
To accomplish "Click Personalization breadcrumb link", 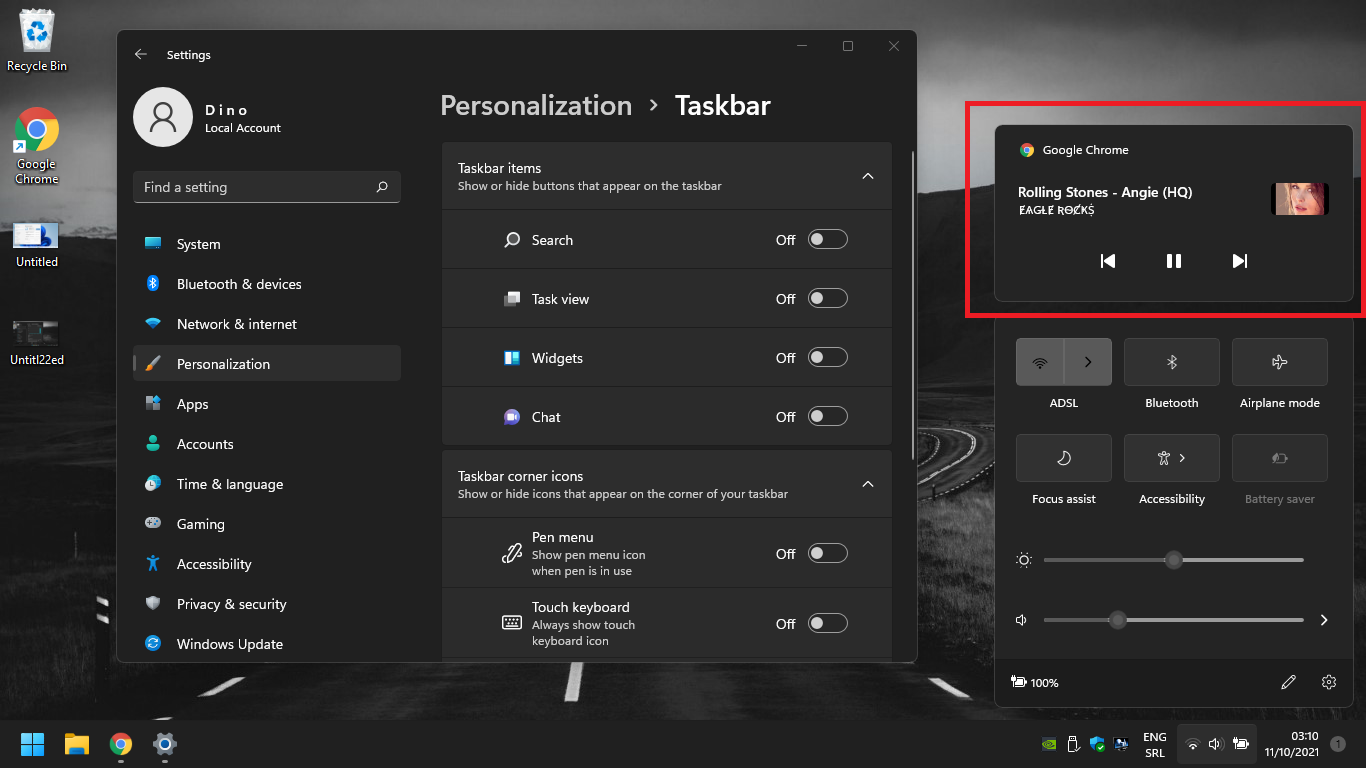I will coord(536,106).
